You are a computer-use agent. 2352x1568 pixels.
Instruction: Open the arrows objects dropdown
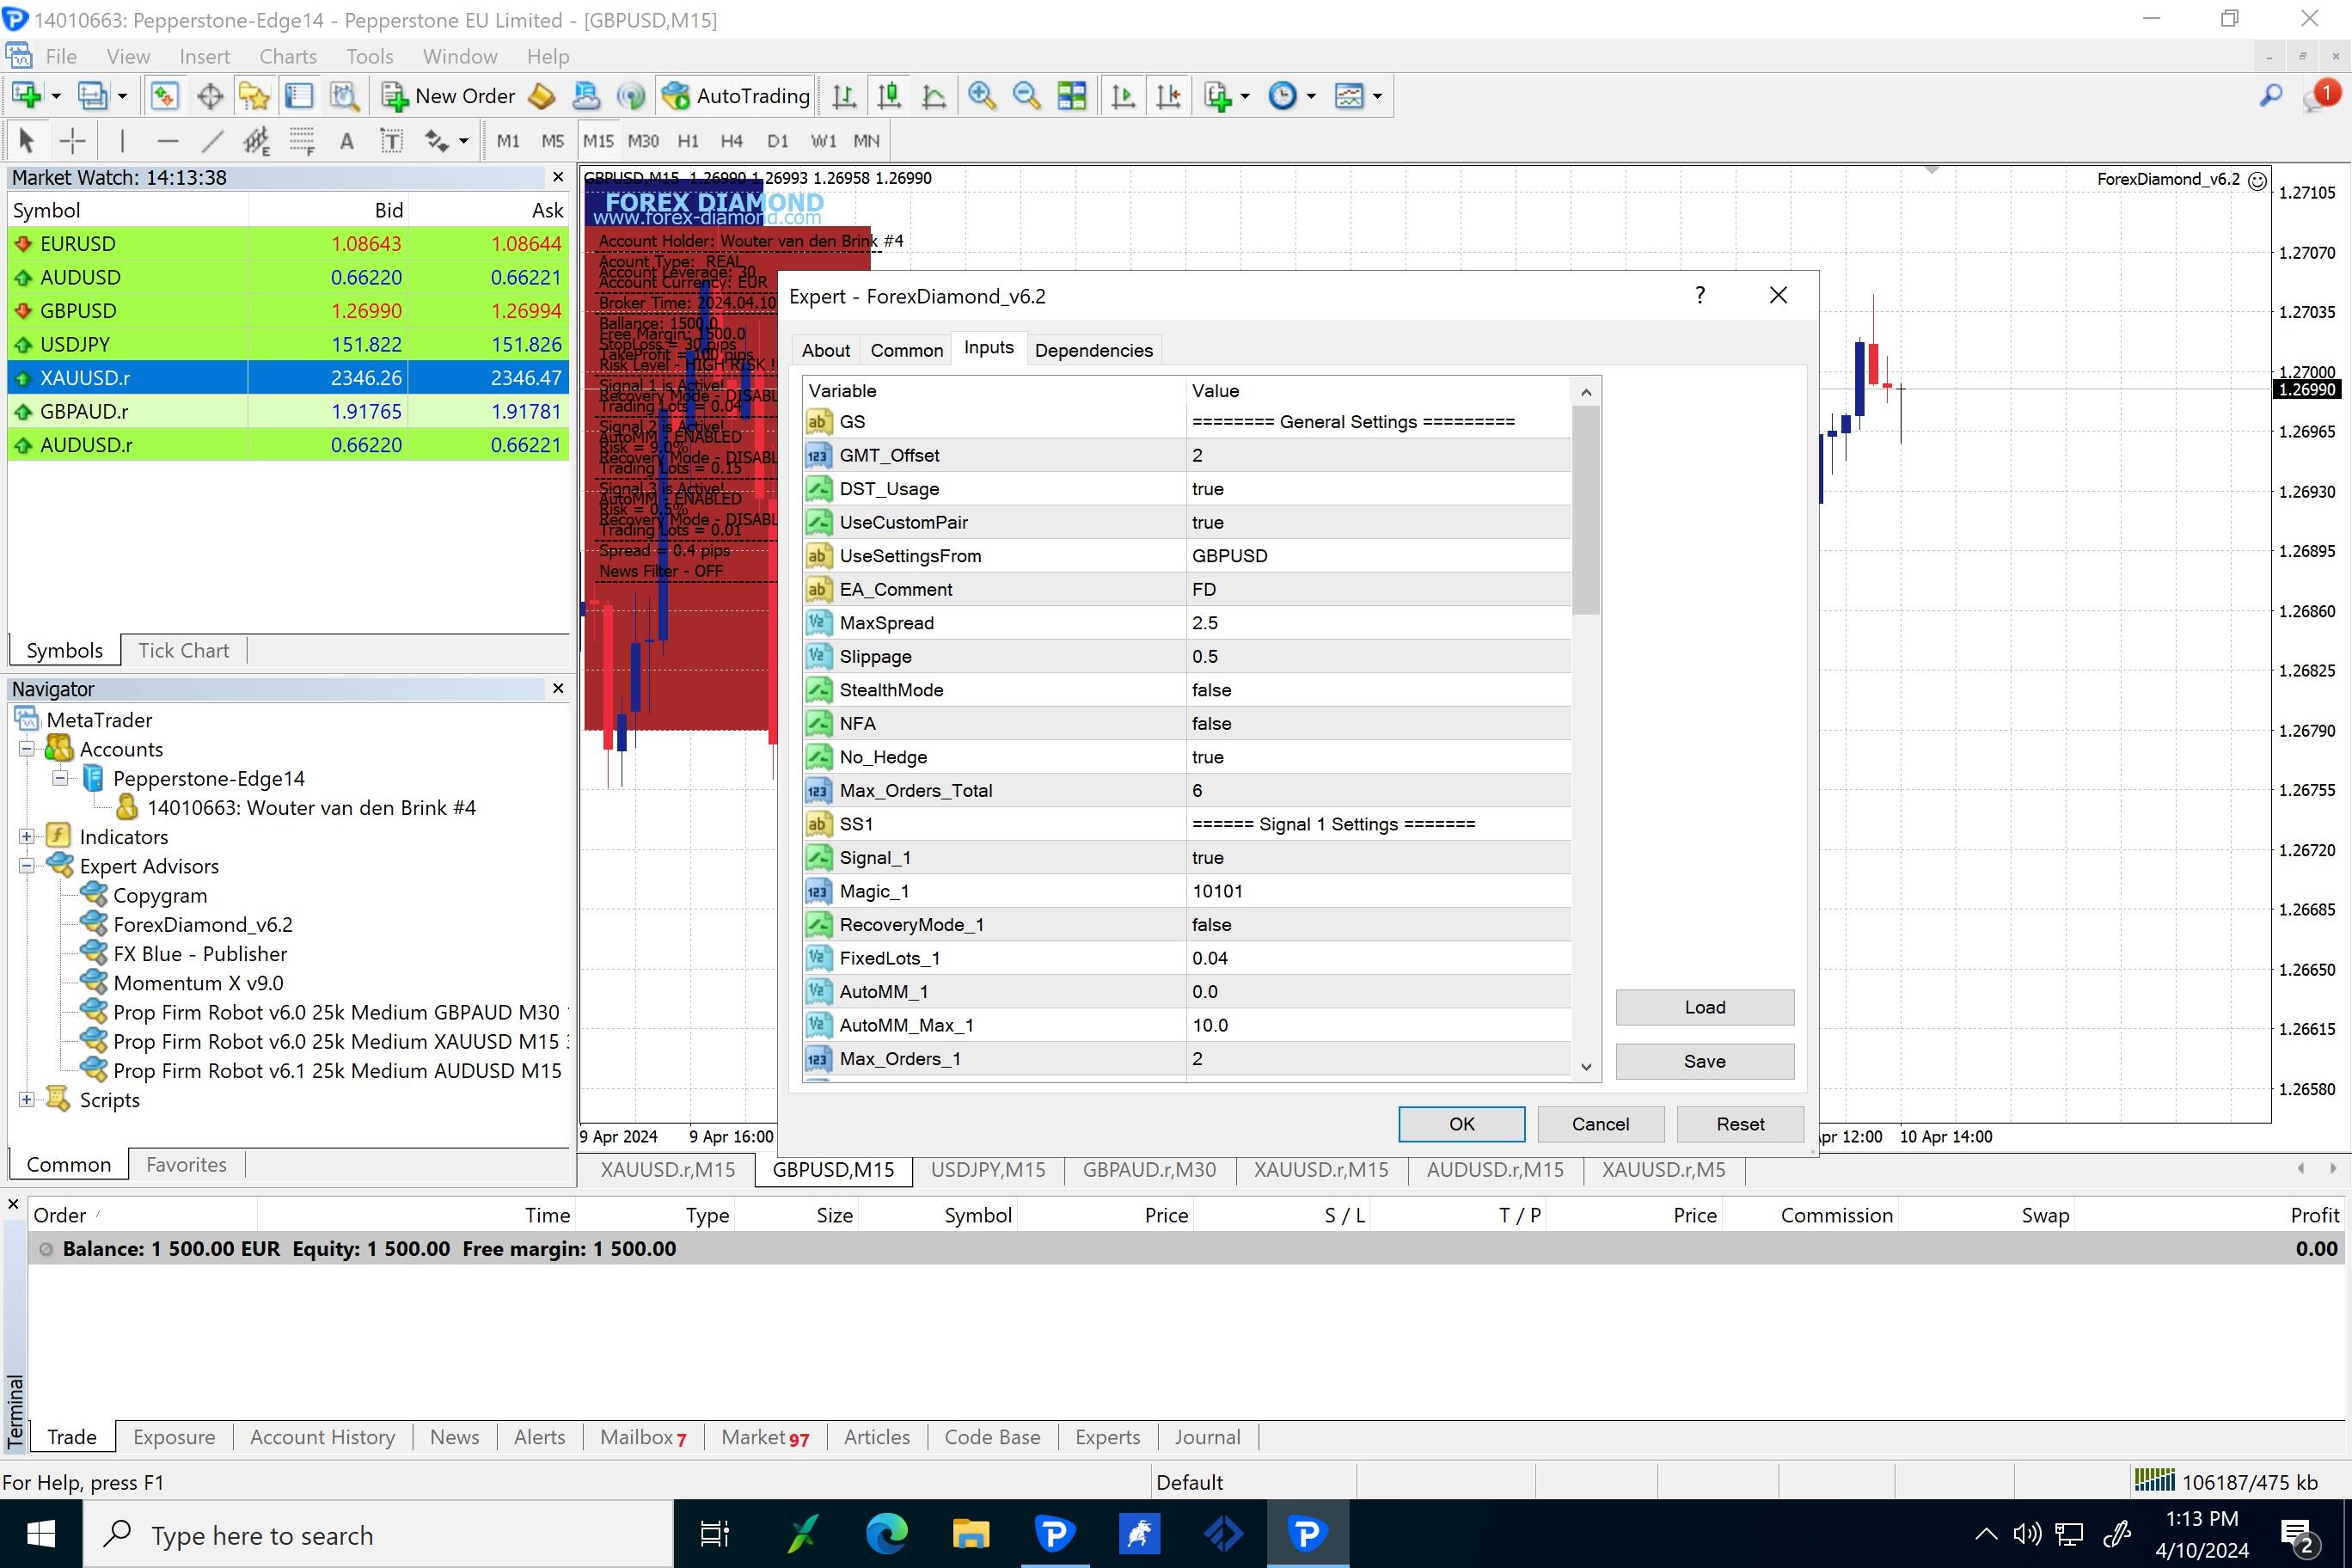463,141
